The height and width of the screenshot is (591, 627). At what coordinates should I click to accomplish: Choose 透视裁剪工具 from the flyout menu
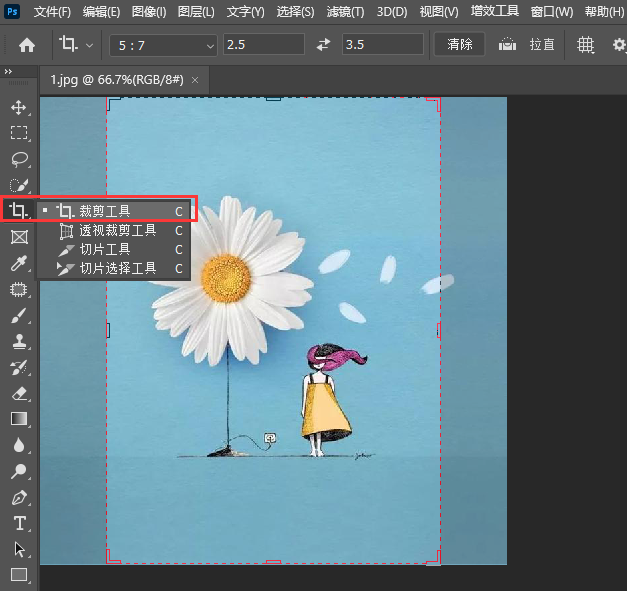[x=118, y=230]
